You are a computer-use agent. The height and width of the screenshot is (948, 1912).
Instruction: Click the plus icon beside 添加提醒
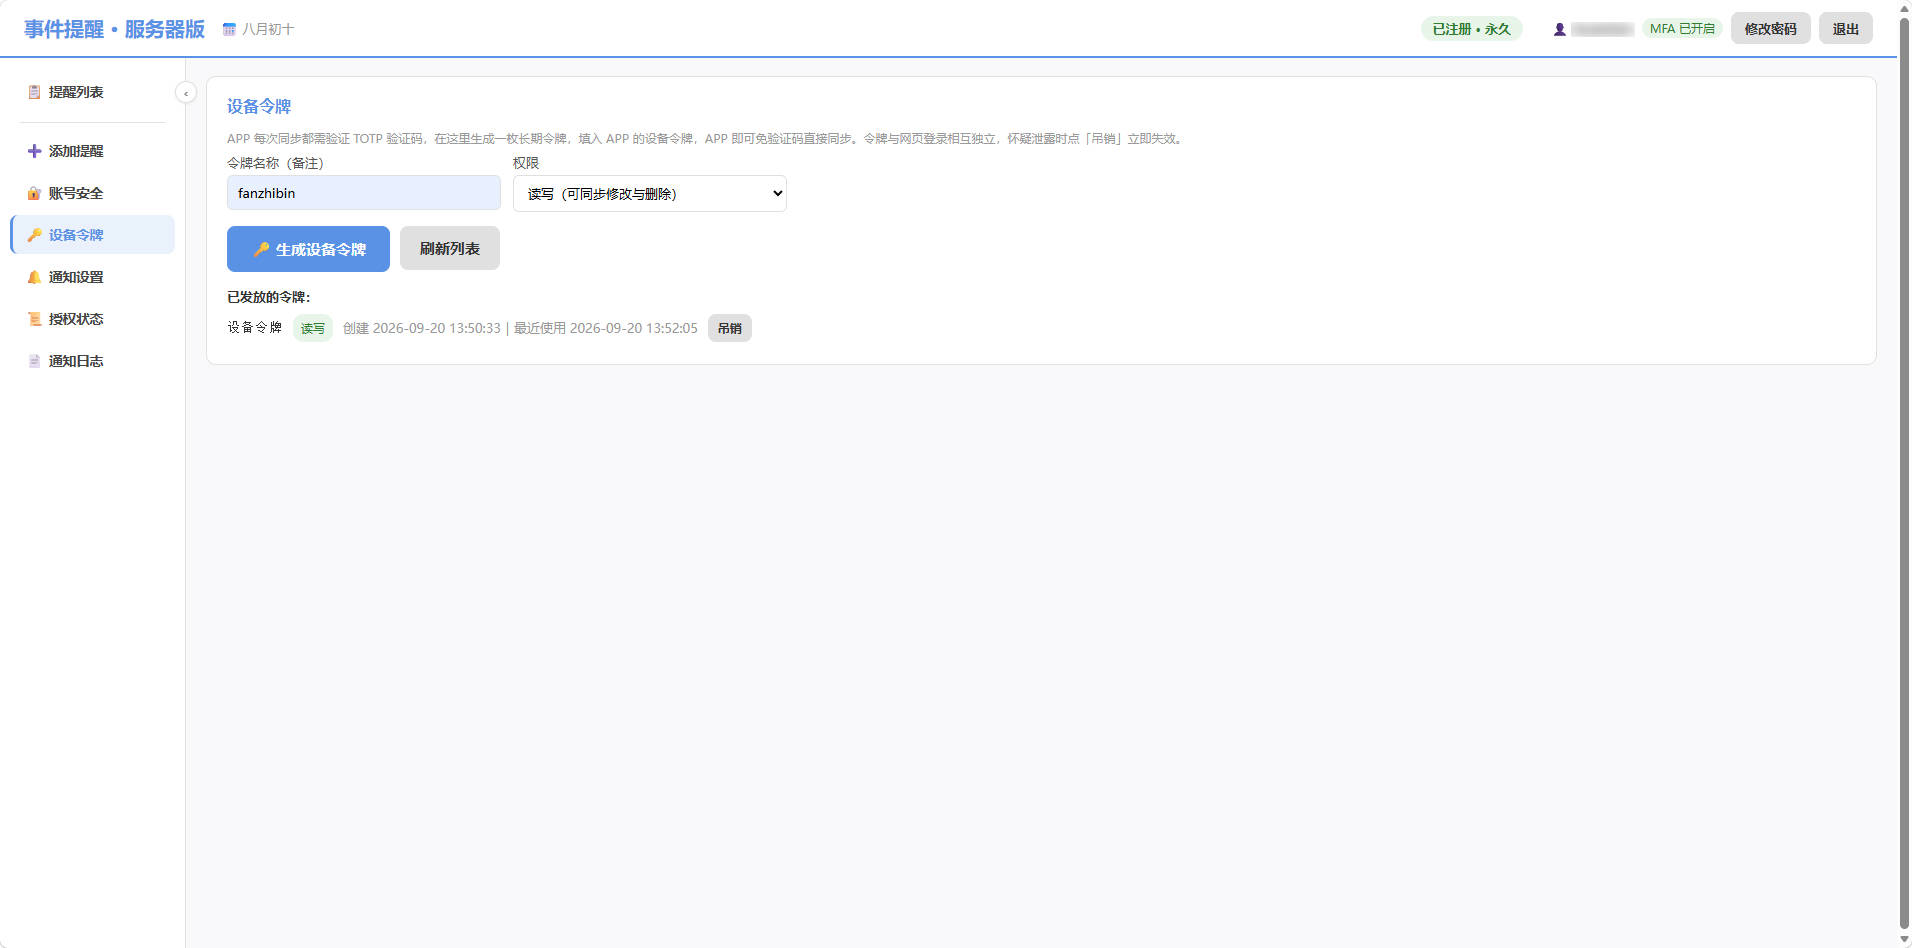tap(34, 151)
